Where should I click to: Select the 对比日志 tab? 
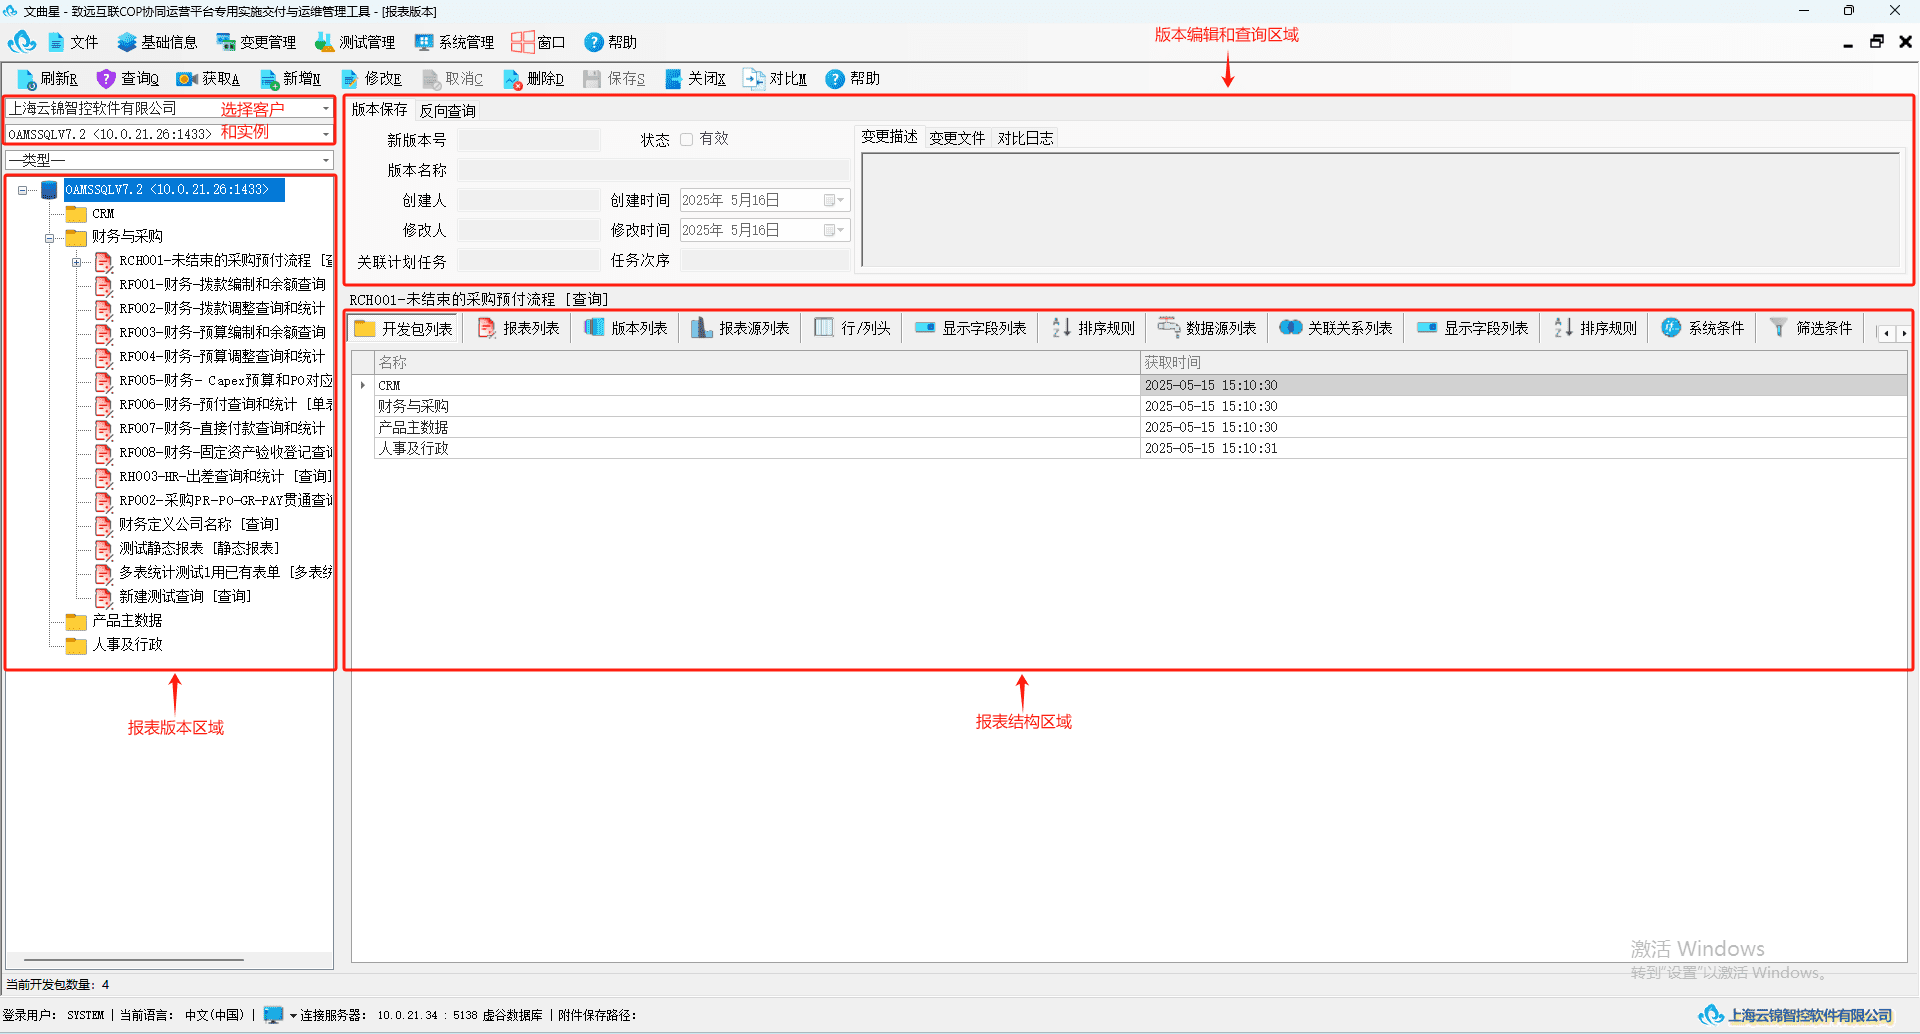[x=1025, y=138]
